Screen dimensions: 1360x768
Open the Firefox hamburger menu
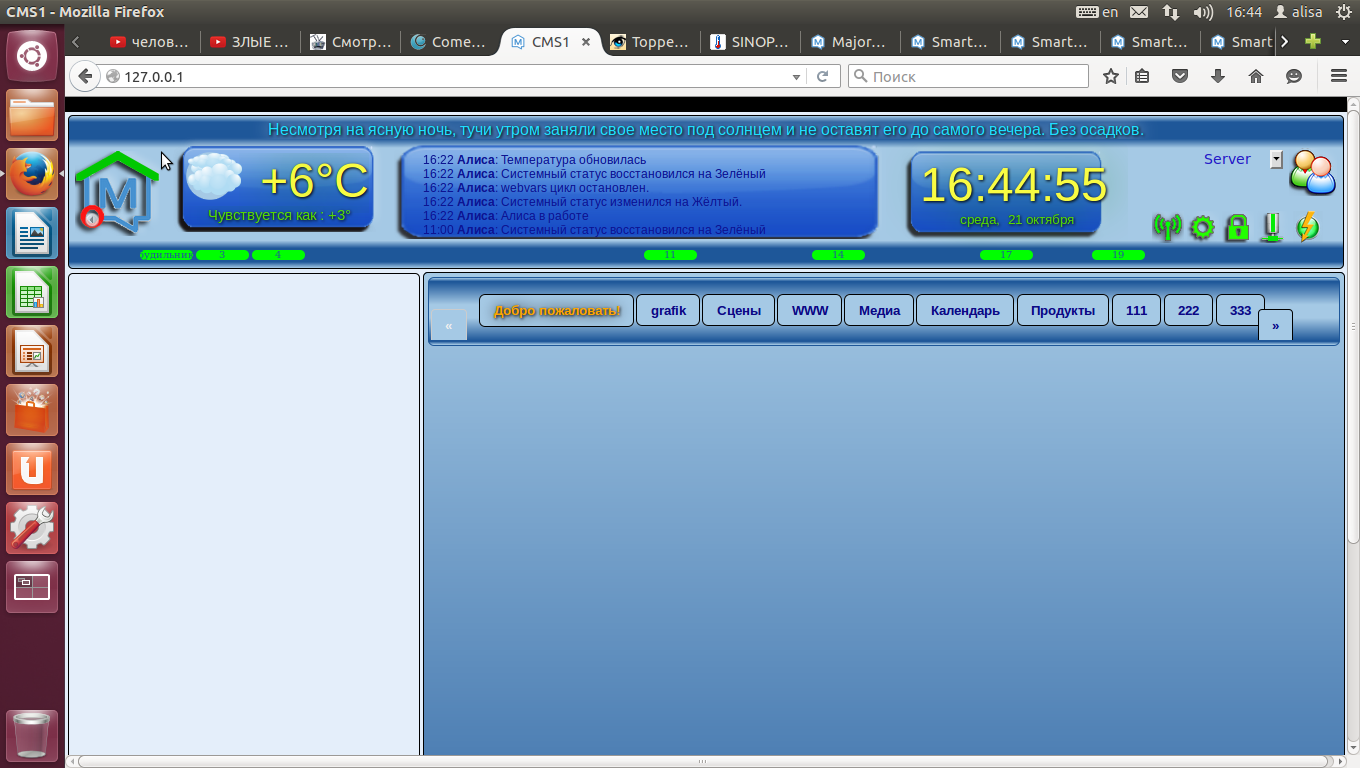click(x=1339, y=76)
